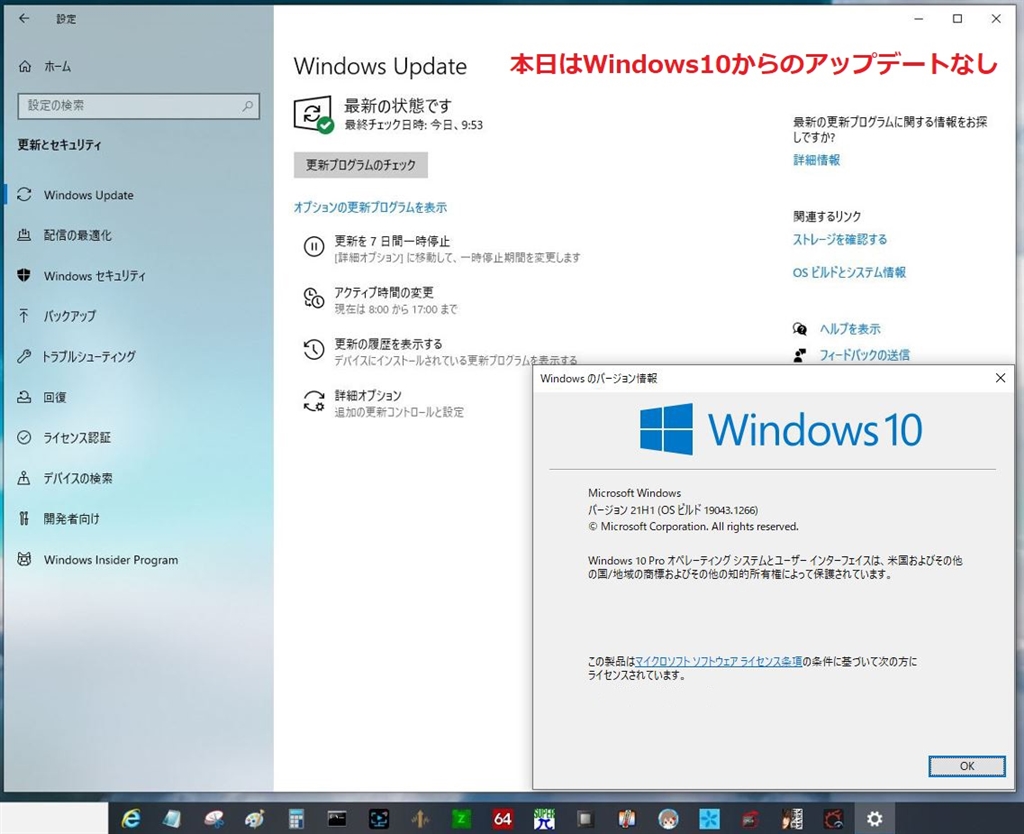Go back with the Settings back arrow
This screenshot has height=834, width=1024.
coord(24,18)
